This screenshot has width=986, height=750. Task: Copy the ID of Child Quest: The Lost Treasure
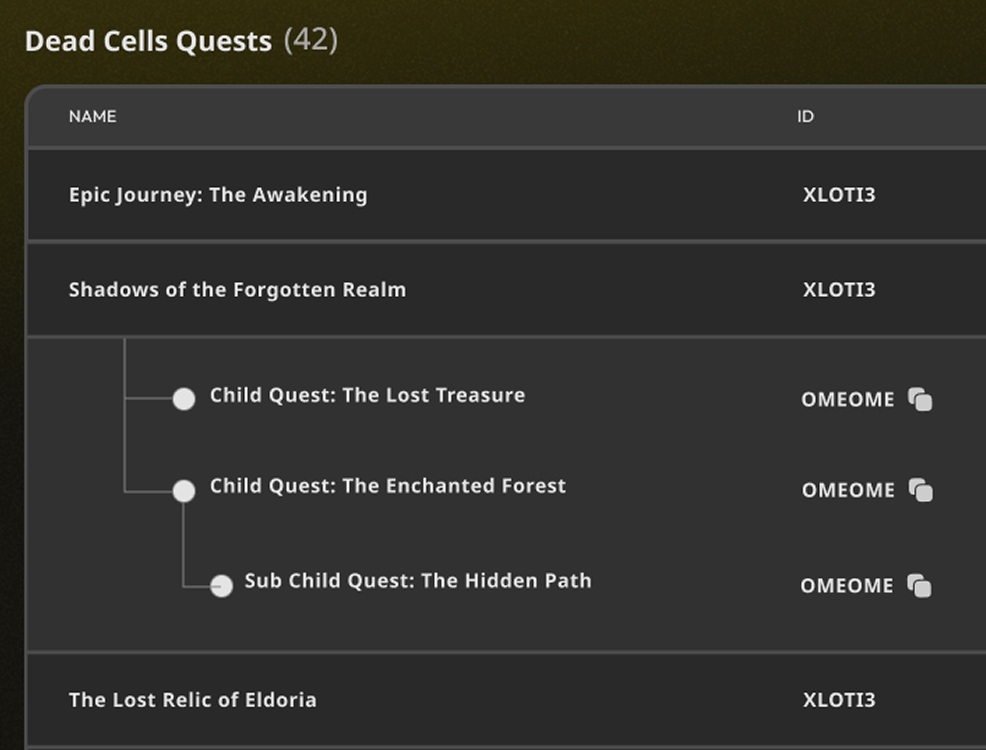pyautogui.click(x=920, y=398)
